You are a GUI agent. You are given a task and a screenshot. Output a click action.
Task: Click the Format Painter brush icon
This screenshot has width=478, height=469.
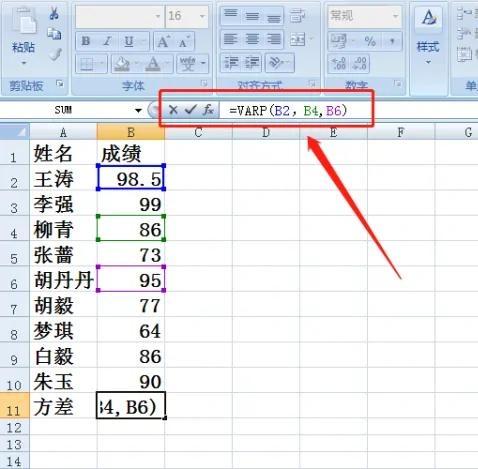[55, 54]
